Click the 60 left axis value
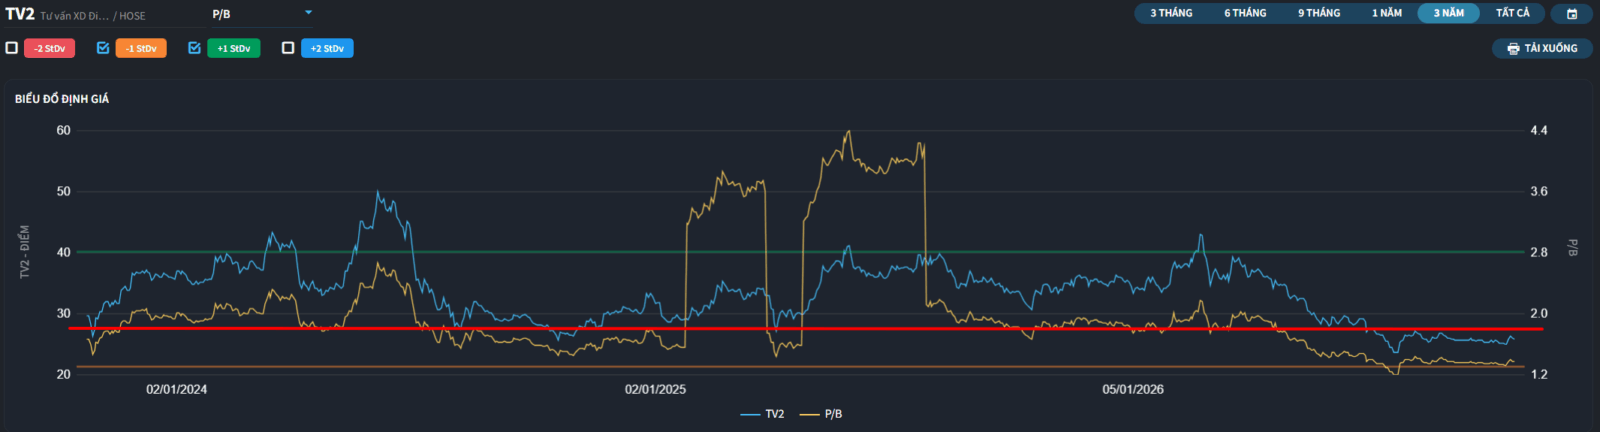Image resolution: width=1600 pixels, height=432 pixels. pos(64,130)
